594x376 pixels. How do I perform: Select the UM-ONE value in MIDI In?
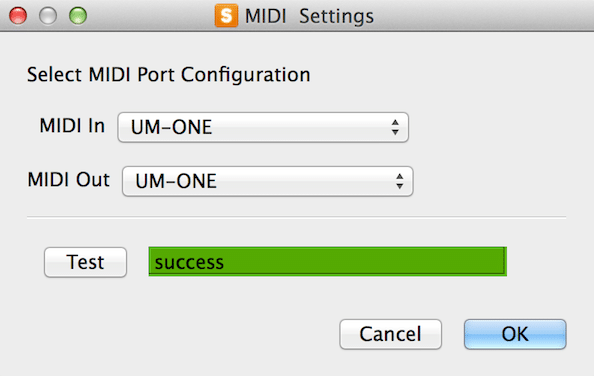click(x=171, y=127)
